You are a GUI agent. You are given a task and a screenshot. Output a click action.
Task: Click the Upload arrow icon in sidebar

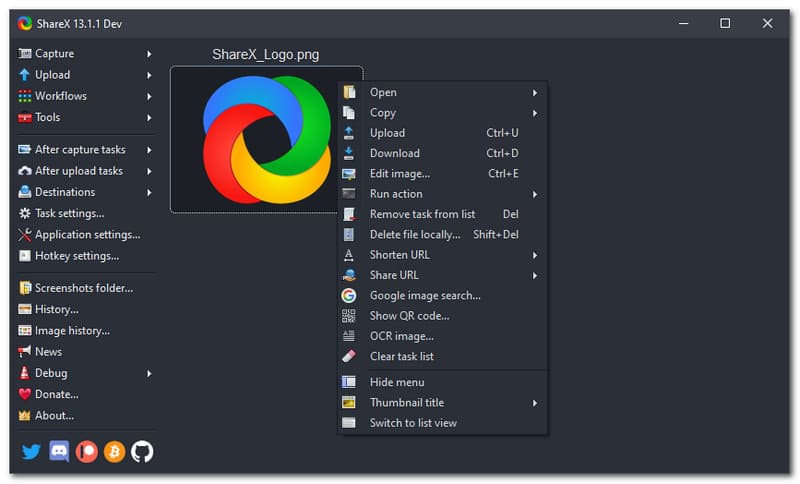click(24, 75)
